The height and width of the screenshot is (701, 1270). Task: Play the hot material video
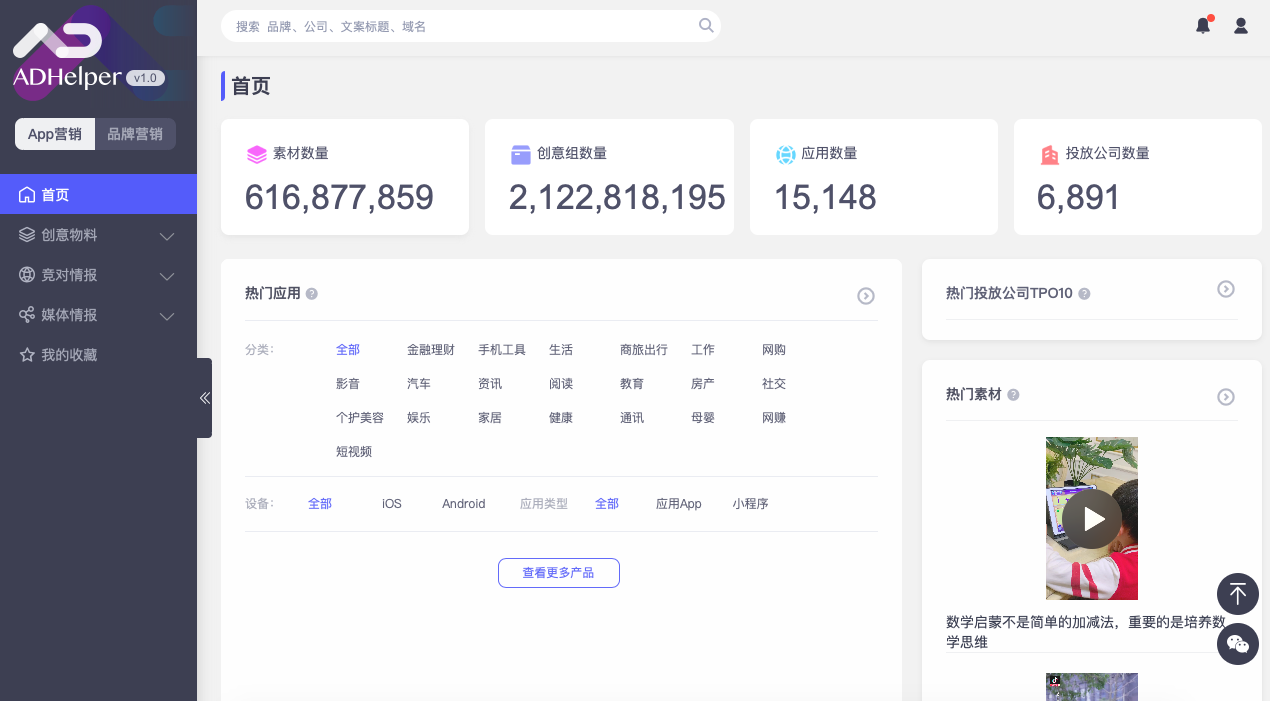coord(1091,518)
